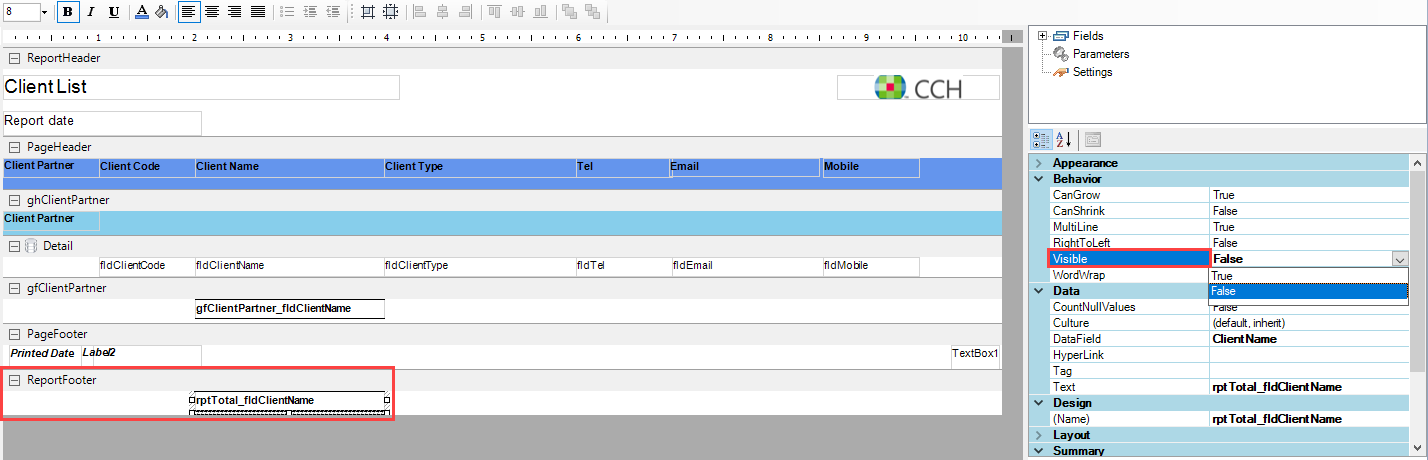Select the Client List title textbox
This screenshot has height=460, width=1428.
201,87
